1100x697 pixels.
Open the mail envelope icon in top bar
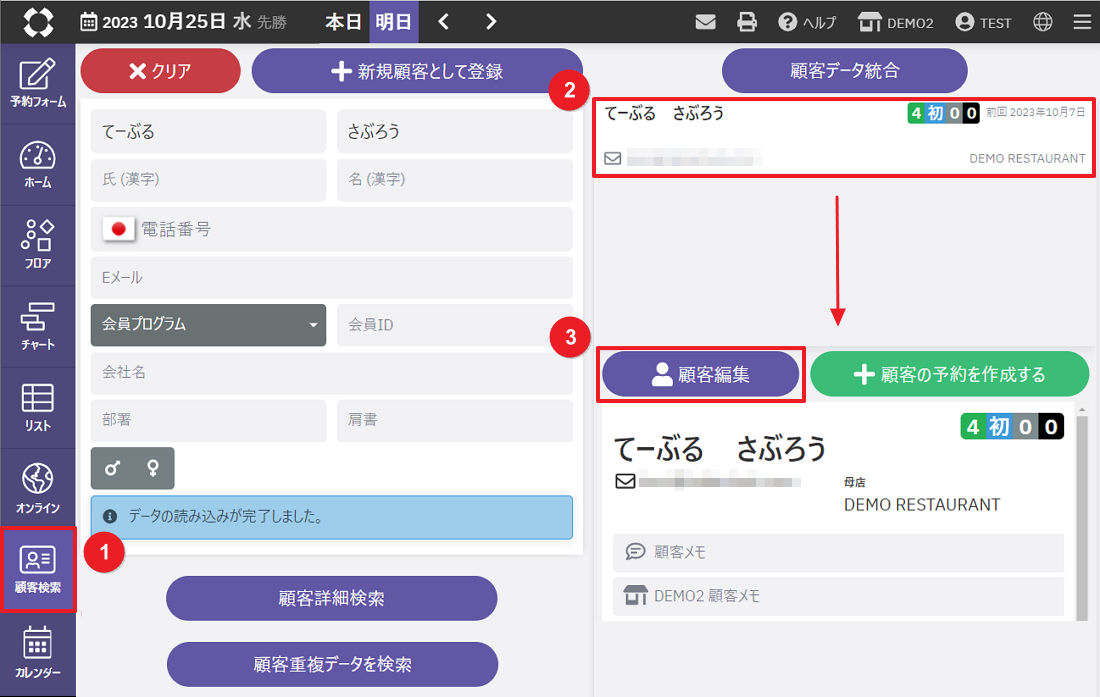click(x=706, y=22)
